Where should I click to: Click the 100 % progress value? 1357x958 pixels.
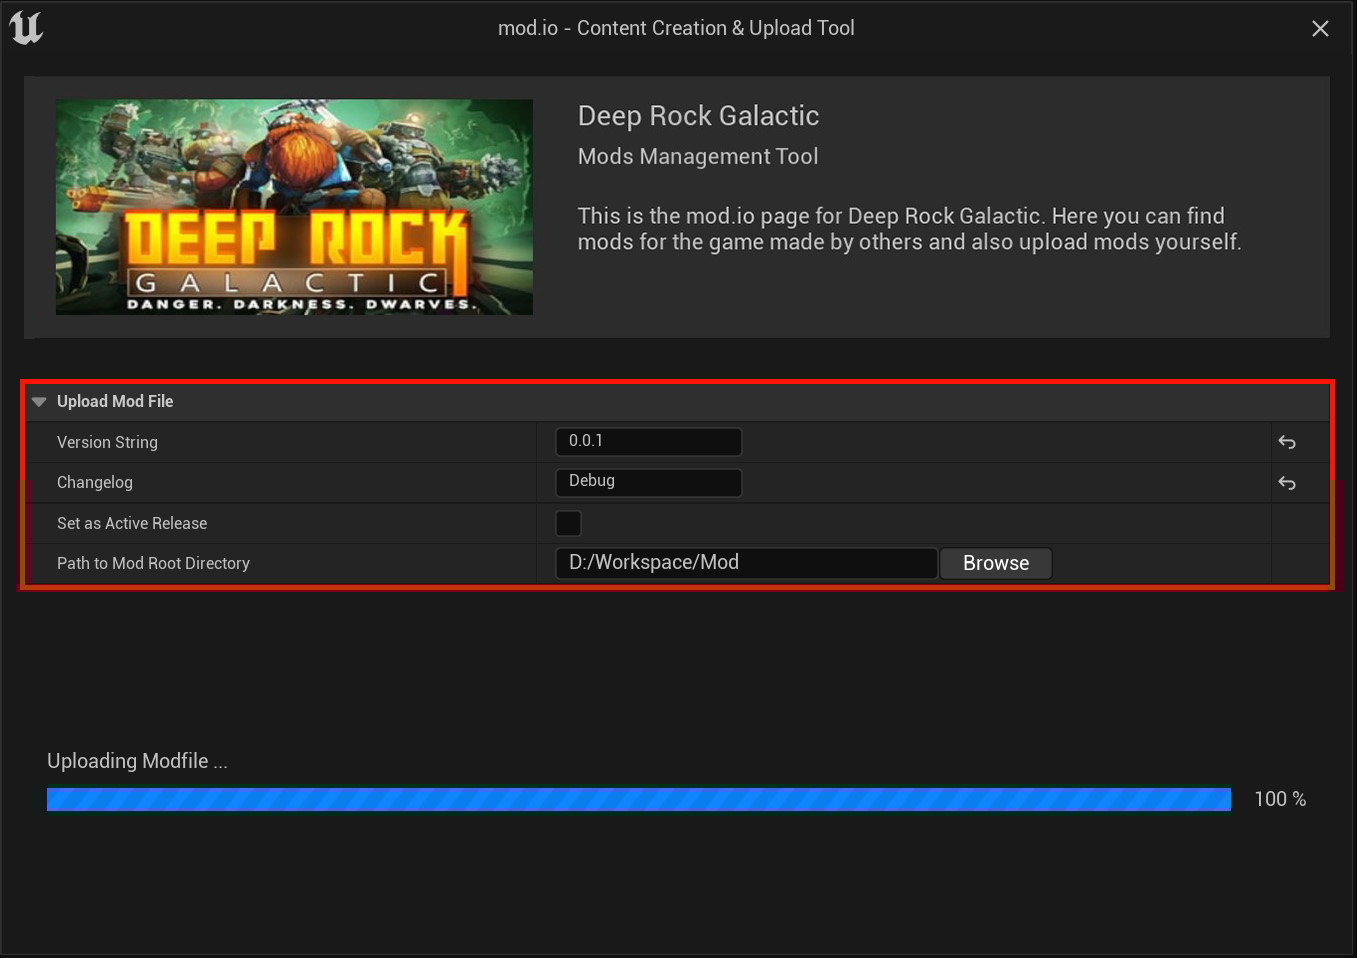coord(1280,799)
